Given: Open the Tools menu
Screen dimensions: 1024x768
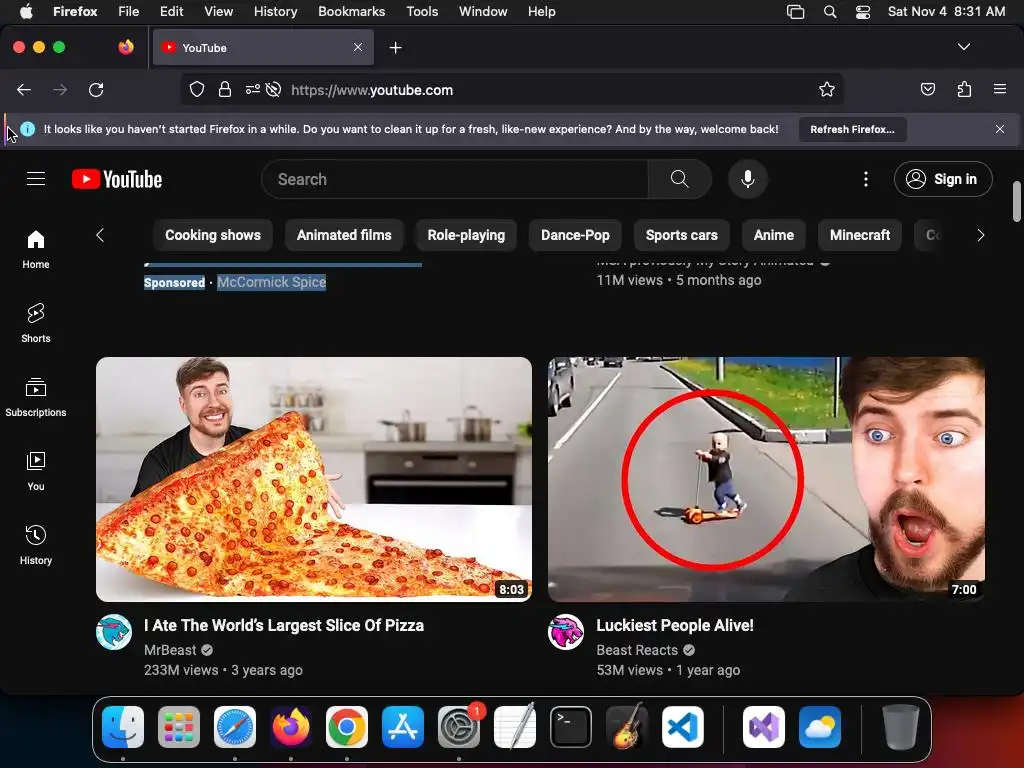Looking at the screenshot, I should coord(422,11).
